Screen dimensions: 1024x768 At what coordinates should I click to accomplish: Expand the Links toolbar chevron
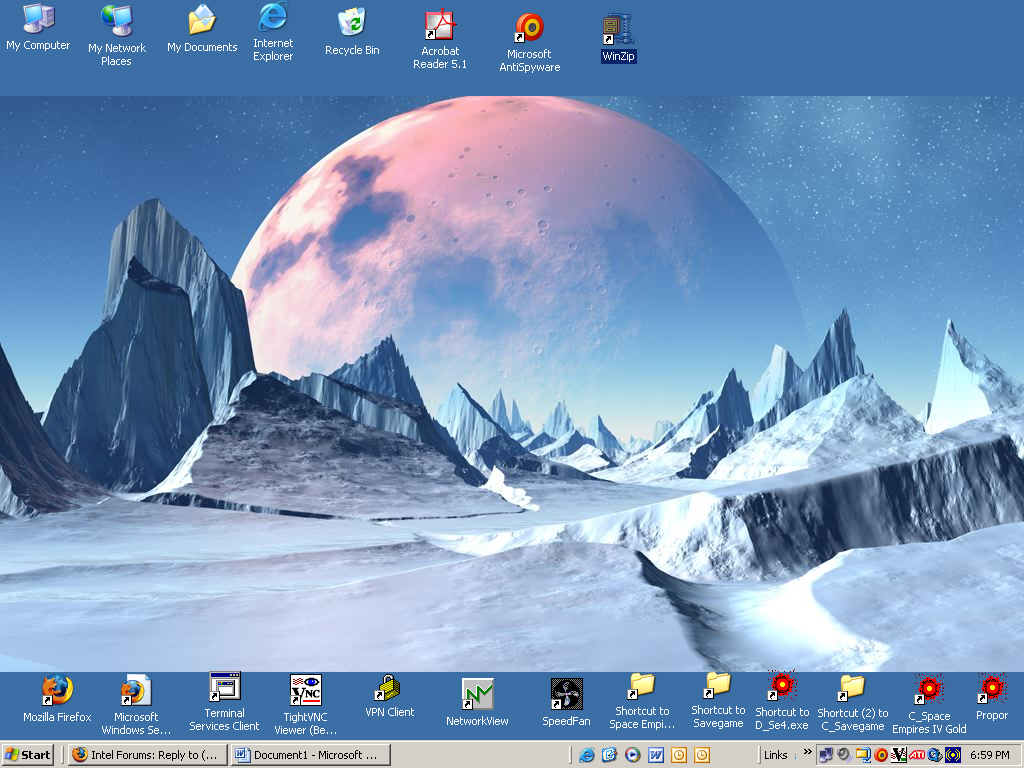807,752
